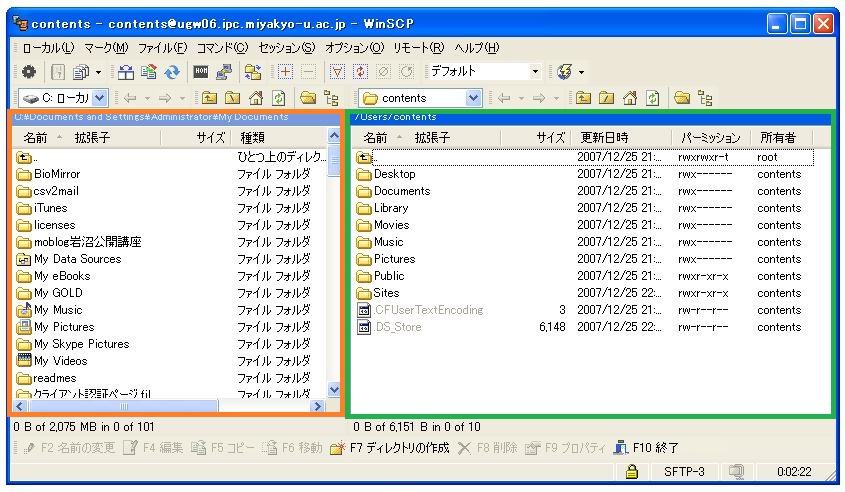Expand the session icon dropdown arrow

click(581, 72)
